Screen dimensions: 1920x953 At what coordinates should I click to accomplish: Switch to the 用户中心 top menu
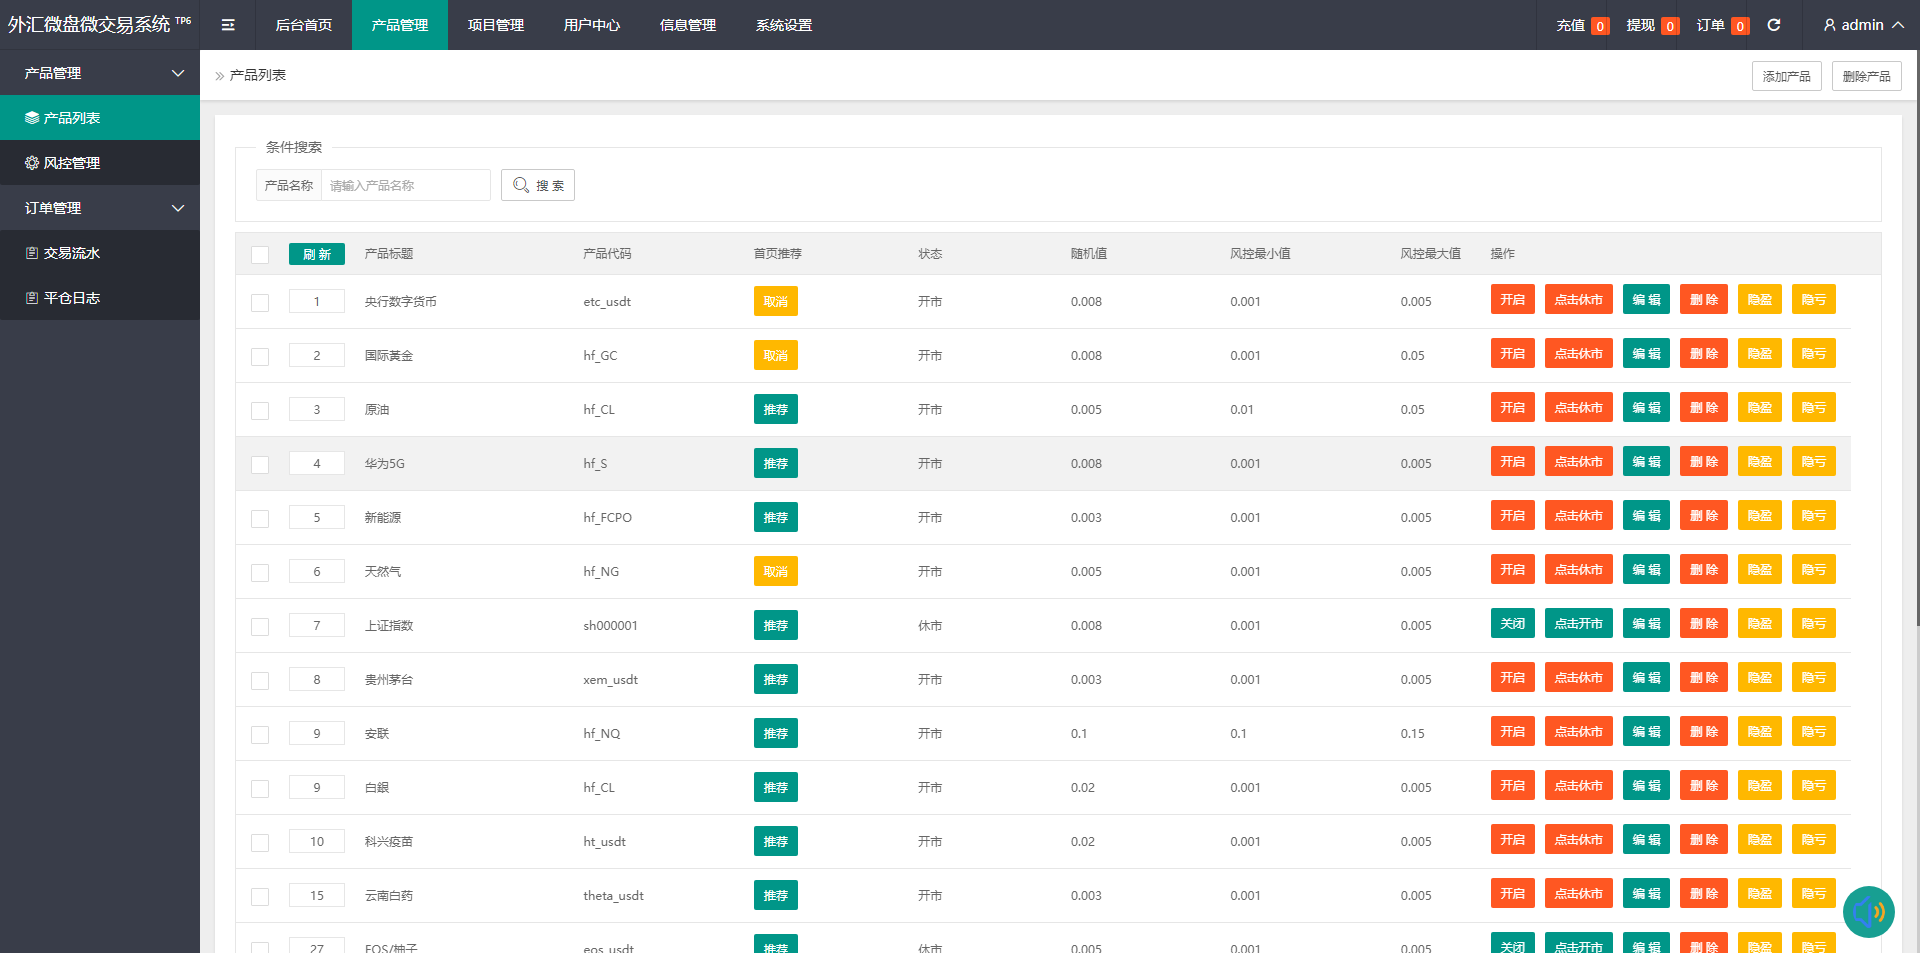point(592,25)
